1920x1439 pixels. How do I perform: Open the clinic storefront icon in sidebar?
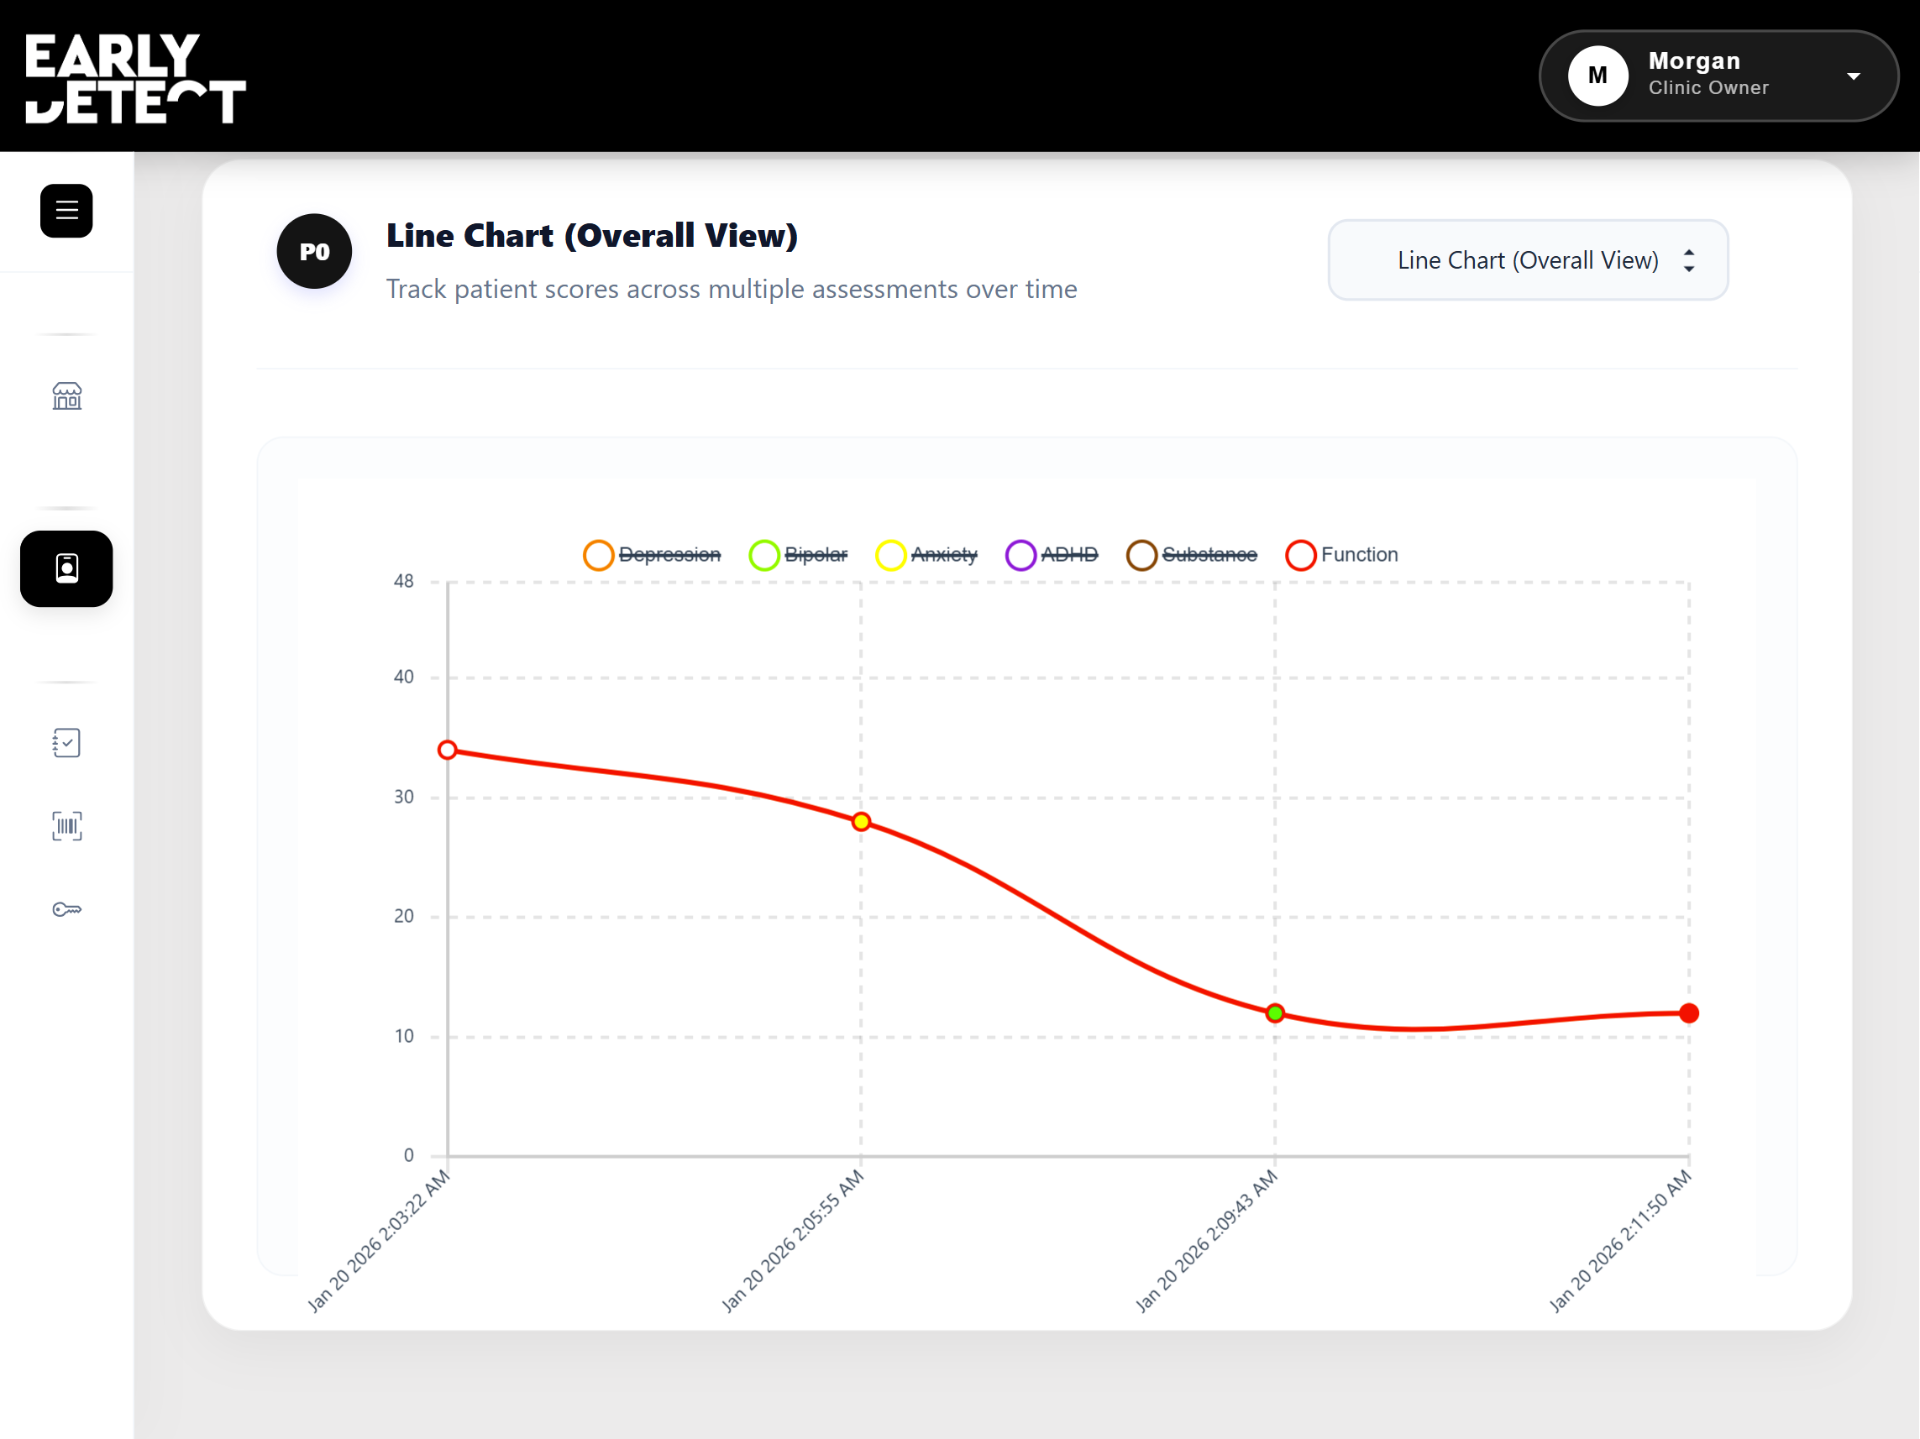tap(67, 396)
